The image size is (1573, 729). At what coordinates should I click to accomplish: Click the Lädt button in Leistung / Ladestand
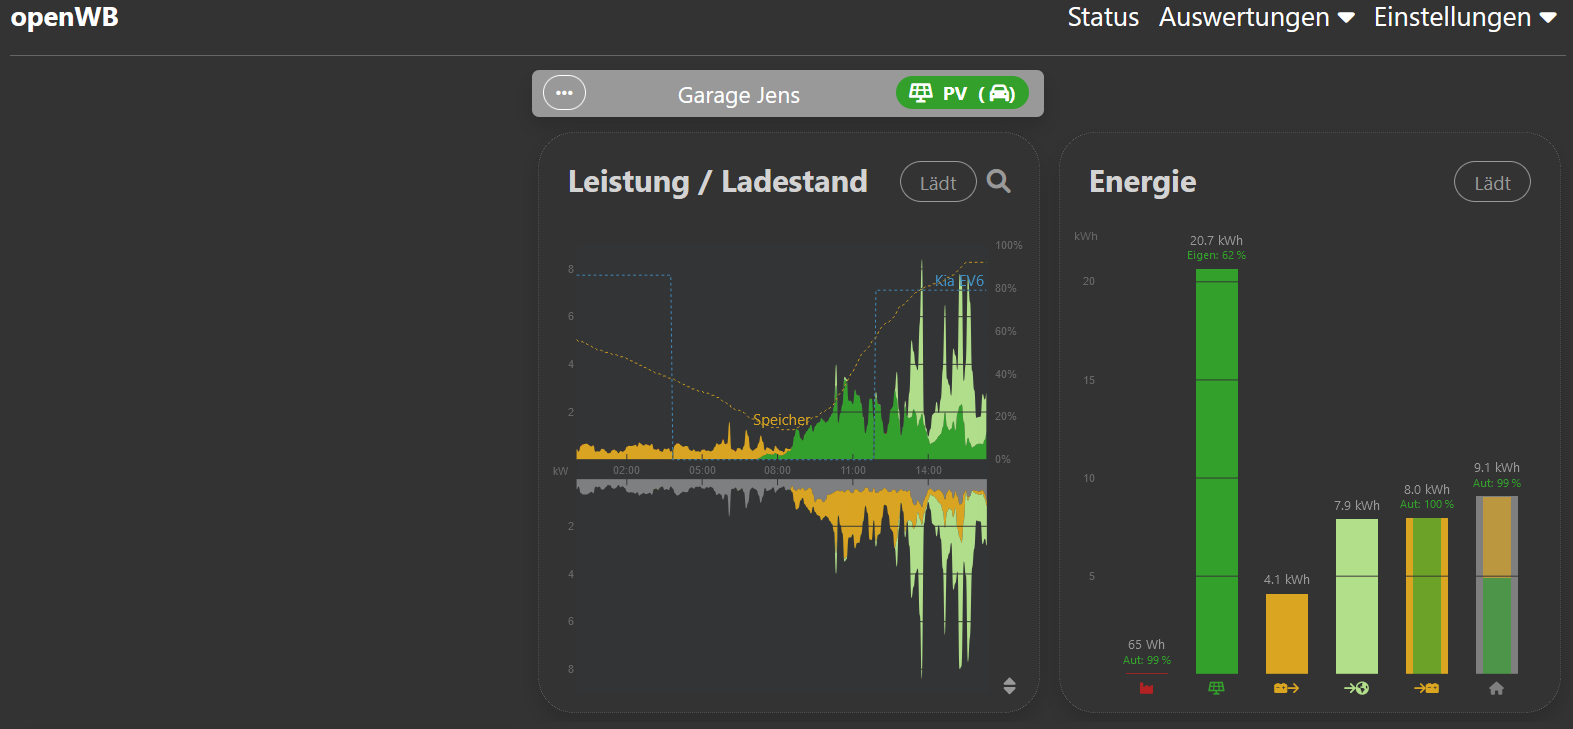[x=938, y=182]
